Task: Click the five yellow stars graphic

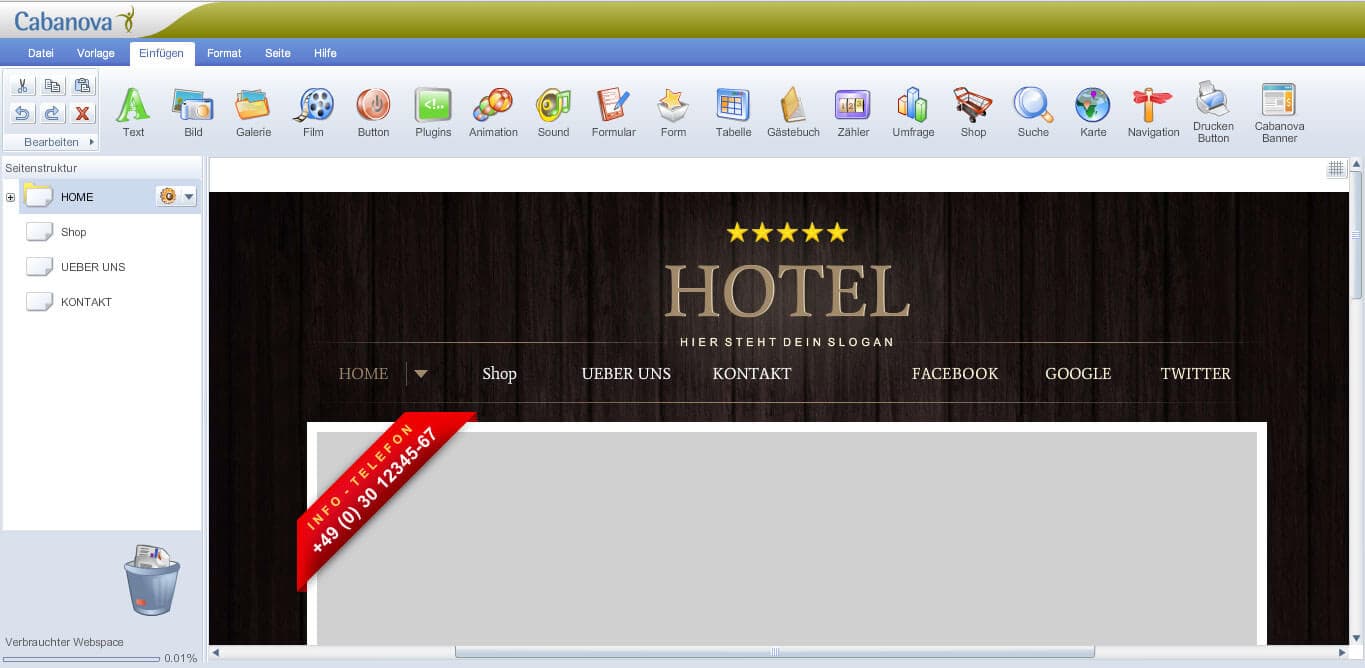Action: pos(787,233)
